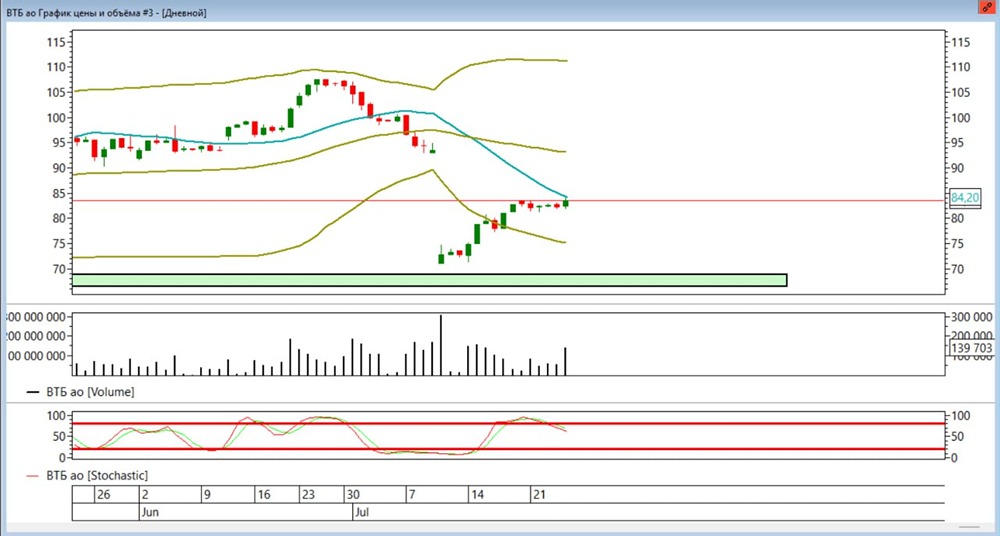The width and height of the screenshot is (1000, 536).
Task: Click the ВТБ ао [Volume] legend
Action: tap(81, 392)
